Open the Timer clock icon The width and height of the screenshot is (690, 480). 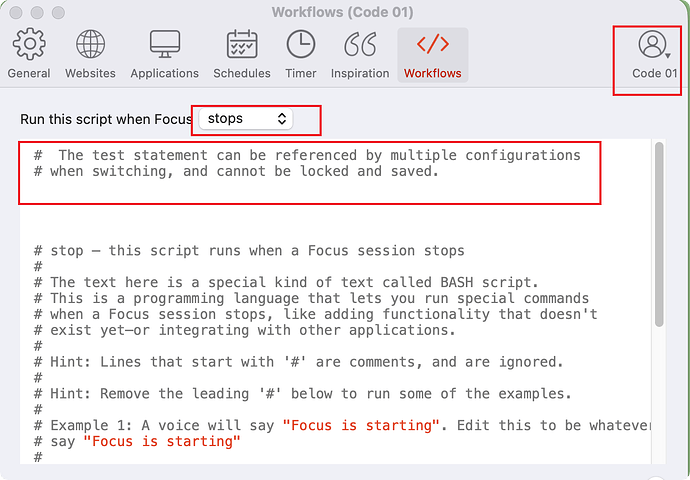pos(301,44)
